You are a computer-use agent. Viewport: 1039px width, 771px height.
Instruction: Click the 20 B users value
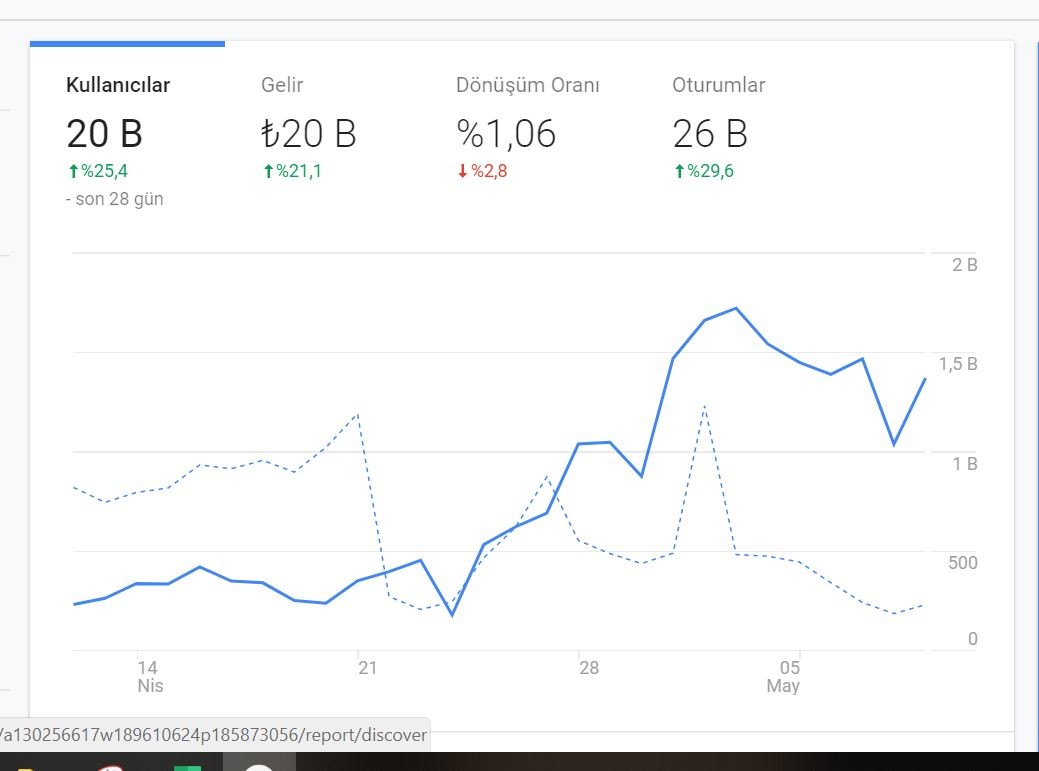tap(105, 134)
